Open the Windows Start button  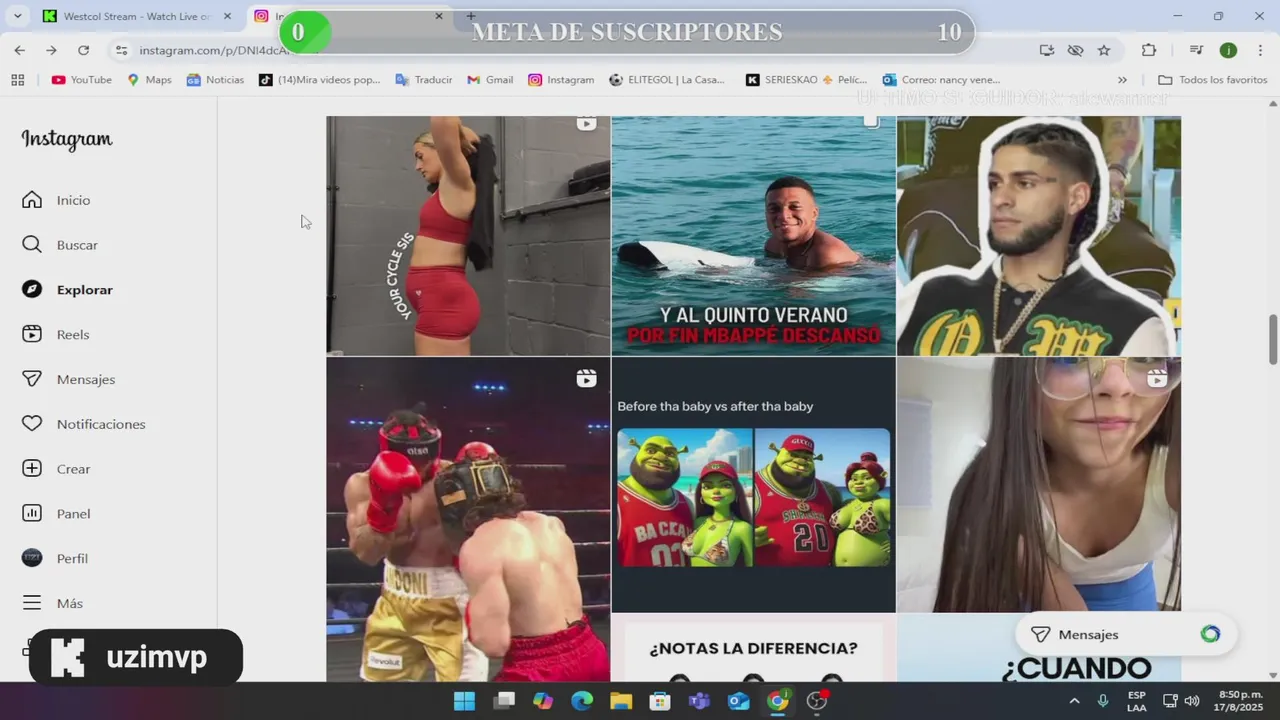click(x=464, y=701)
